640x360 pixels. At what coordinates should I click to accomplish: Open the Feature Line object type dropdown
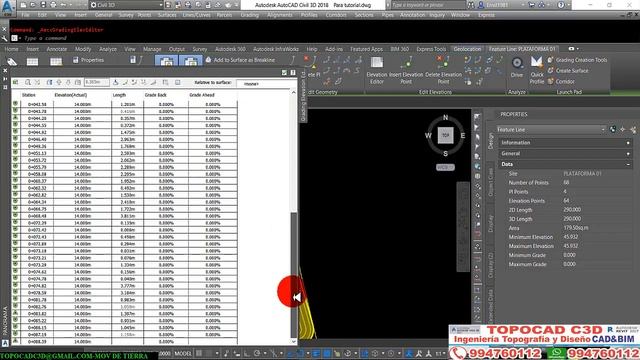(x=551, y=129)
